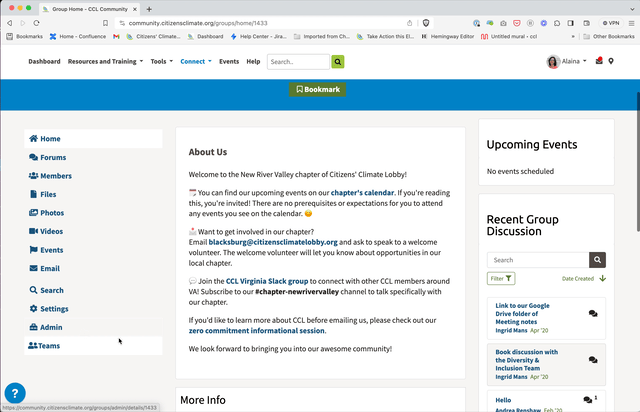Expand the Resources and Training dropdown

click(x=105, y=61)
